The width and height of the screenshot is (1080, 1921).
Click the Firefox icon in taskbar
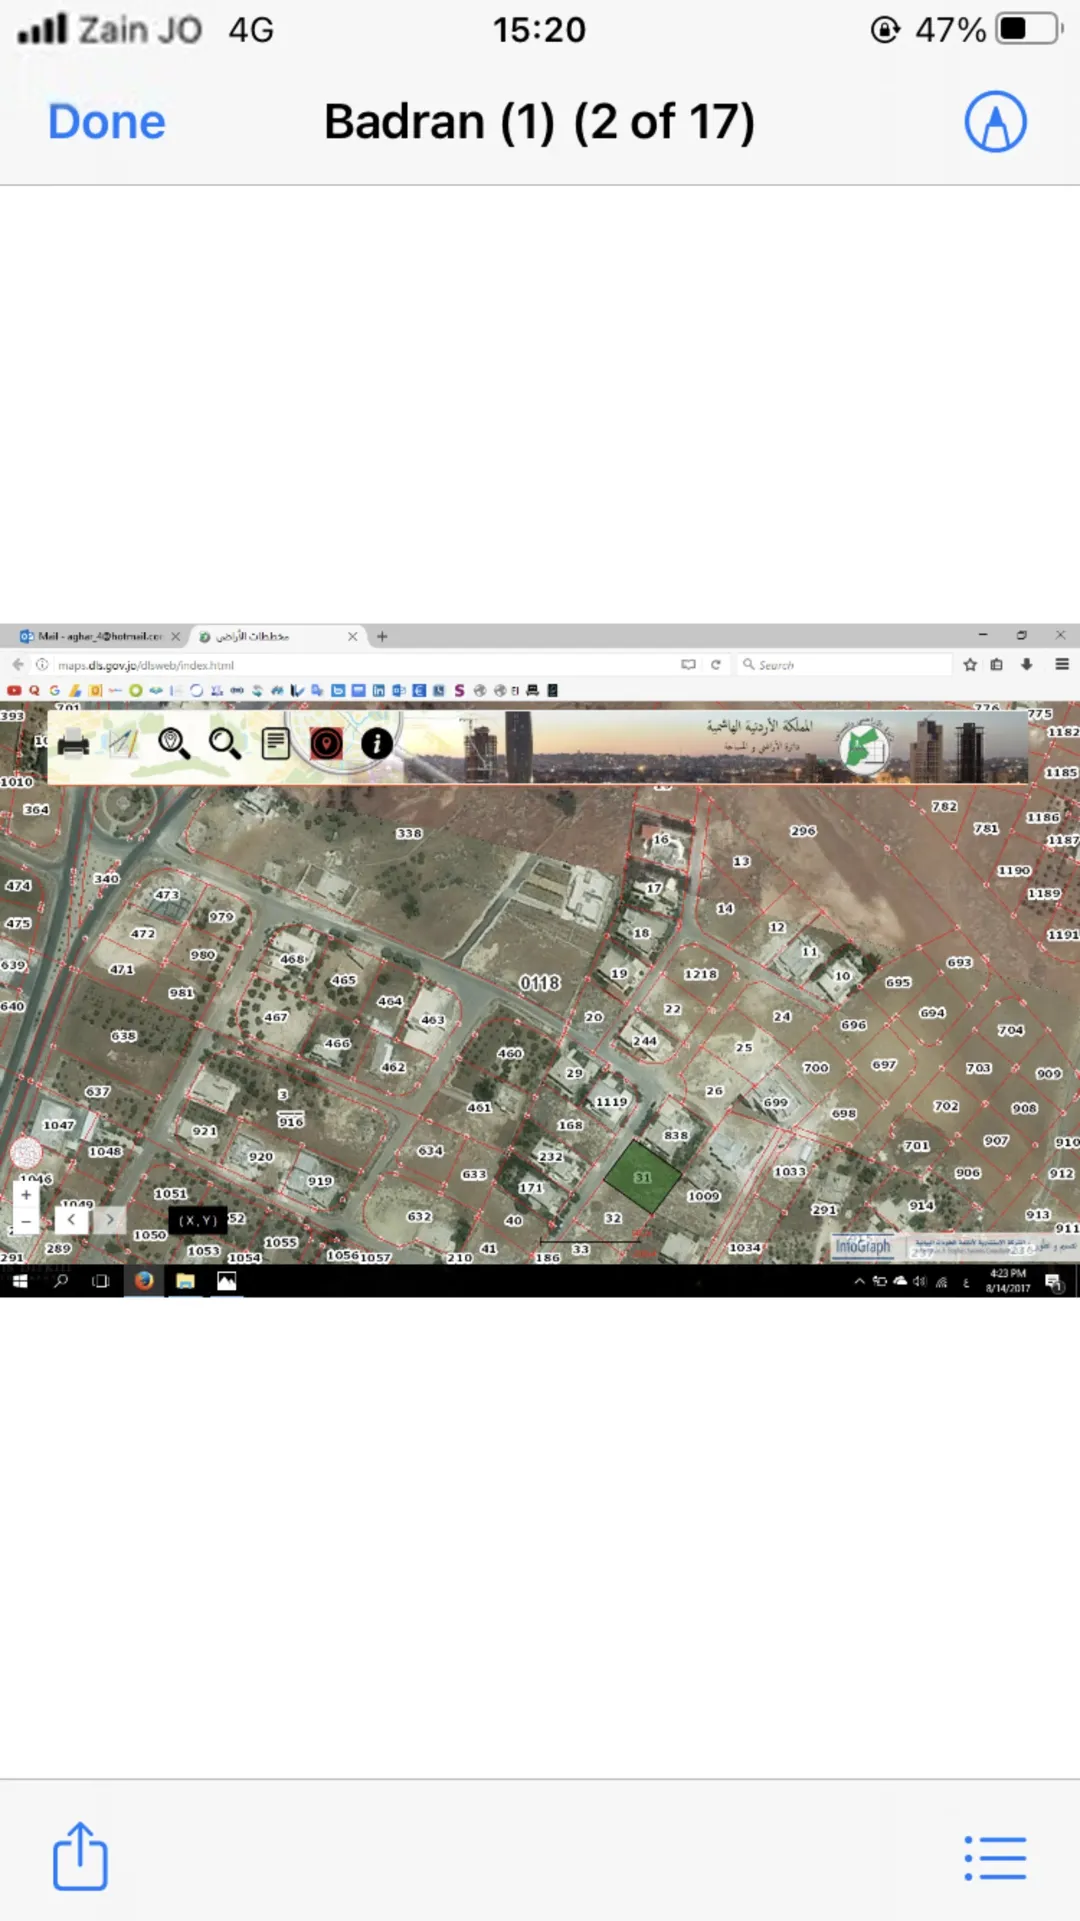click(144, 1281)
